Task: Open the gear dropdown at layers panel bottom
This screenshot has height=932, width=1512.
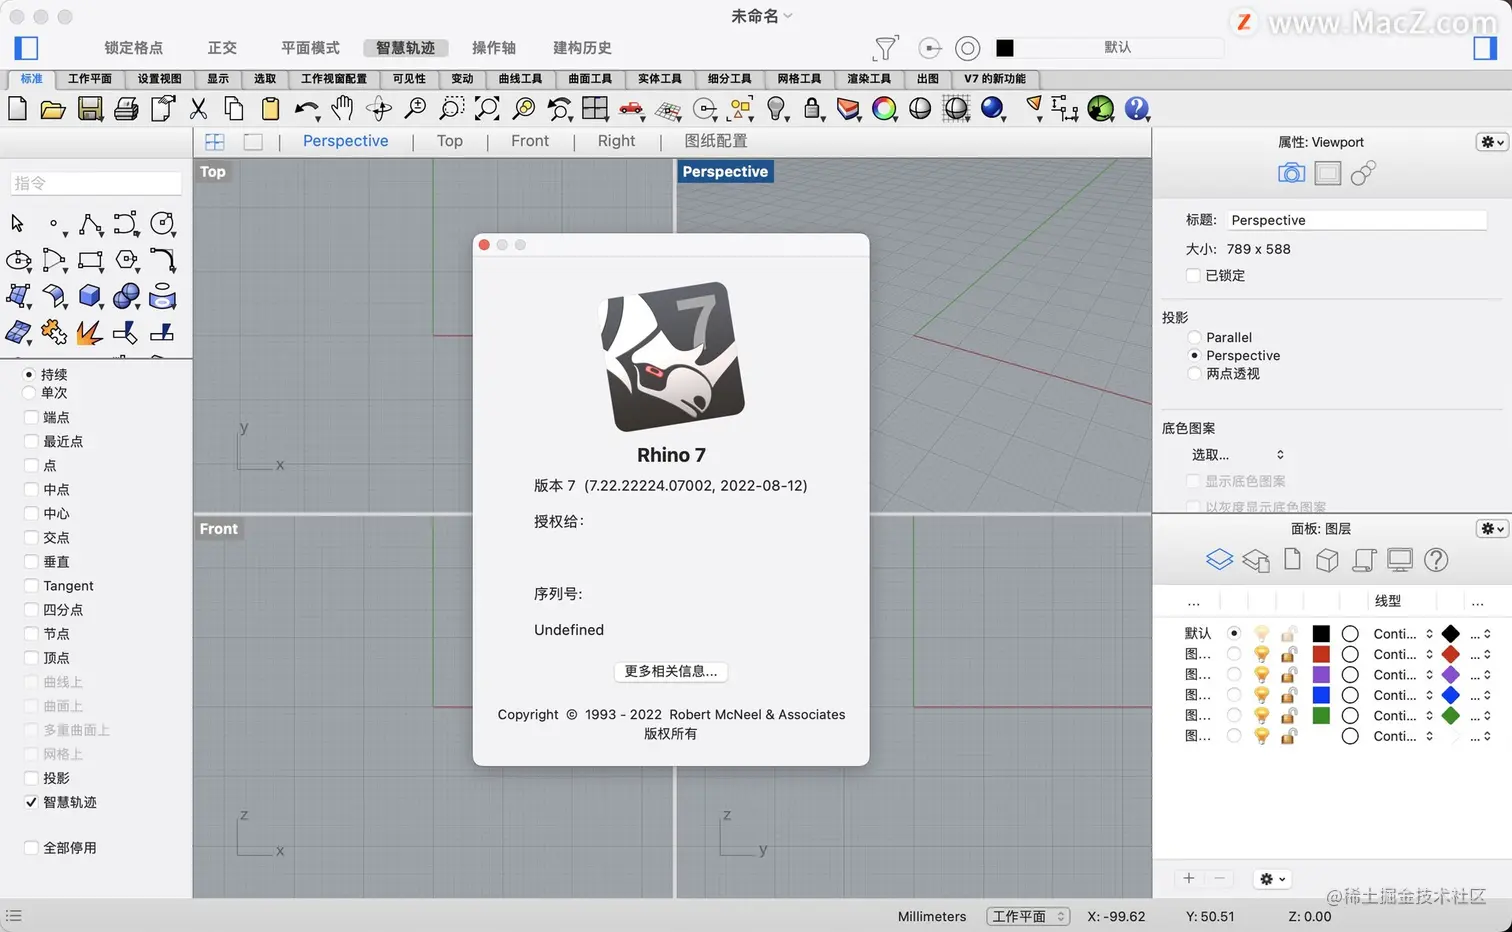Action: point(1272,879)
